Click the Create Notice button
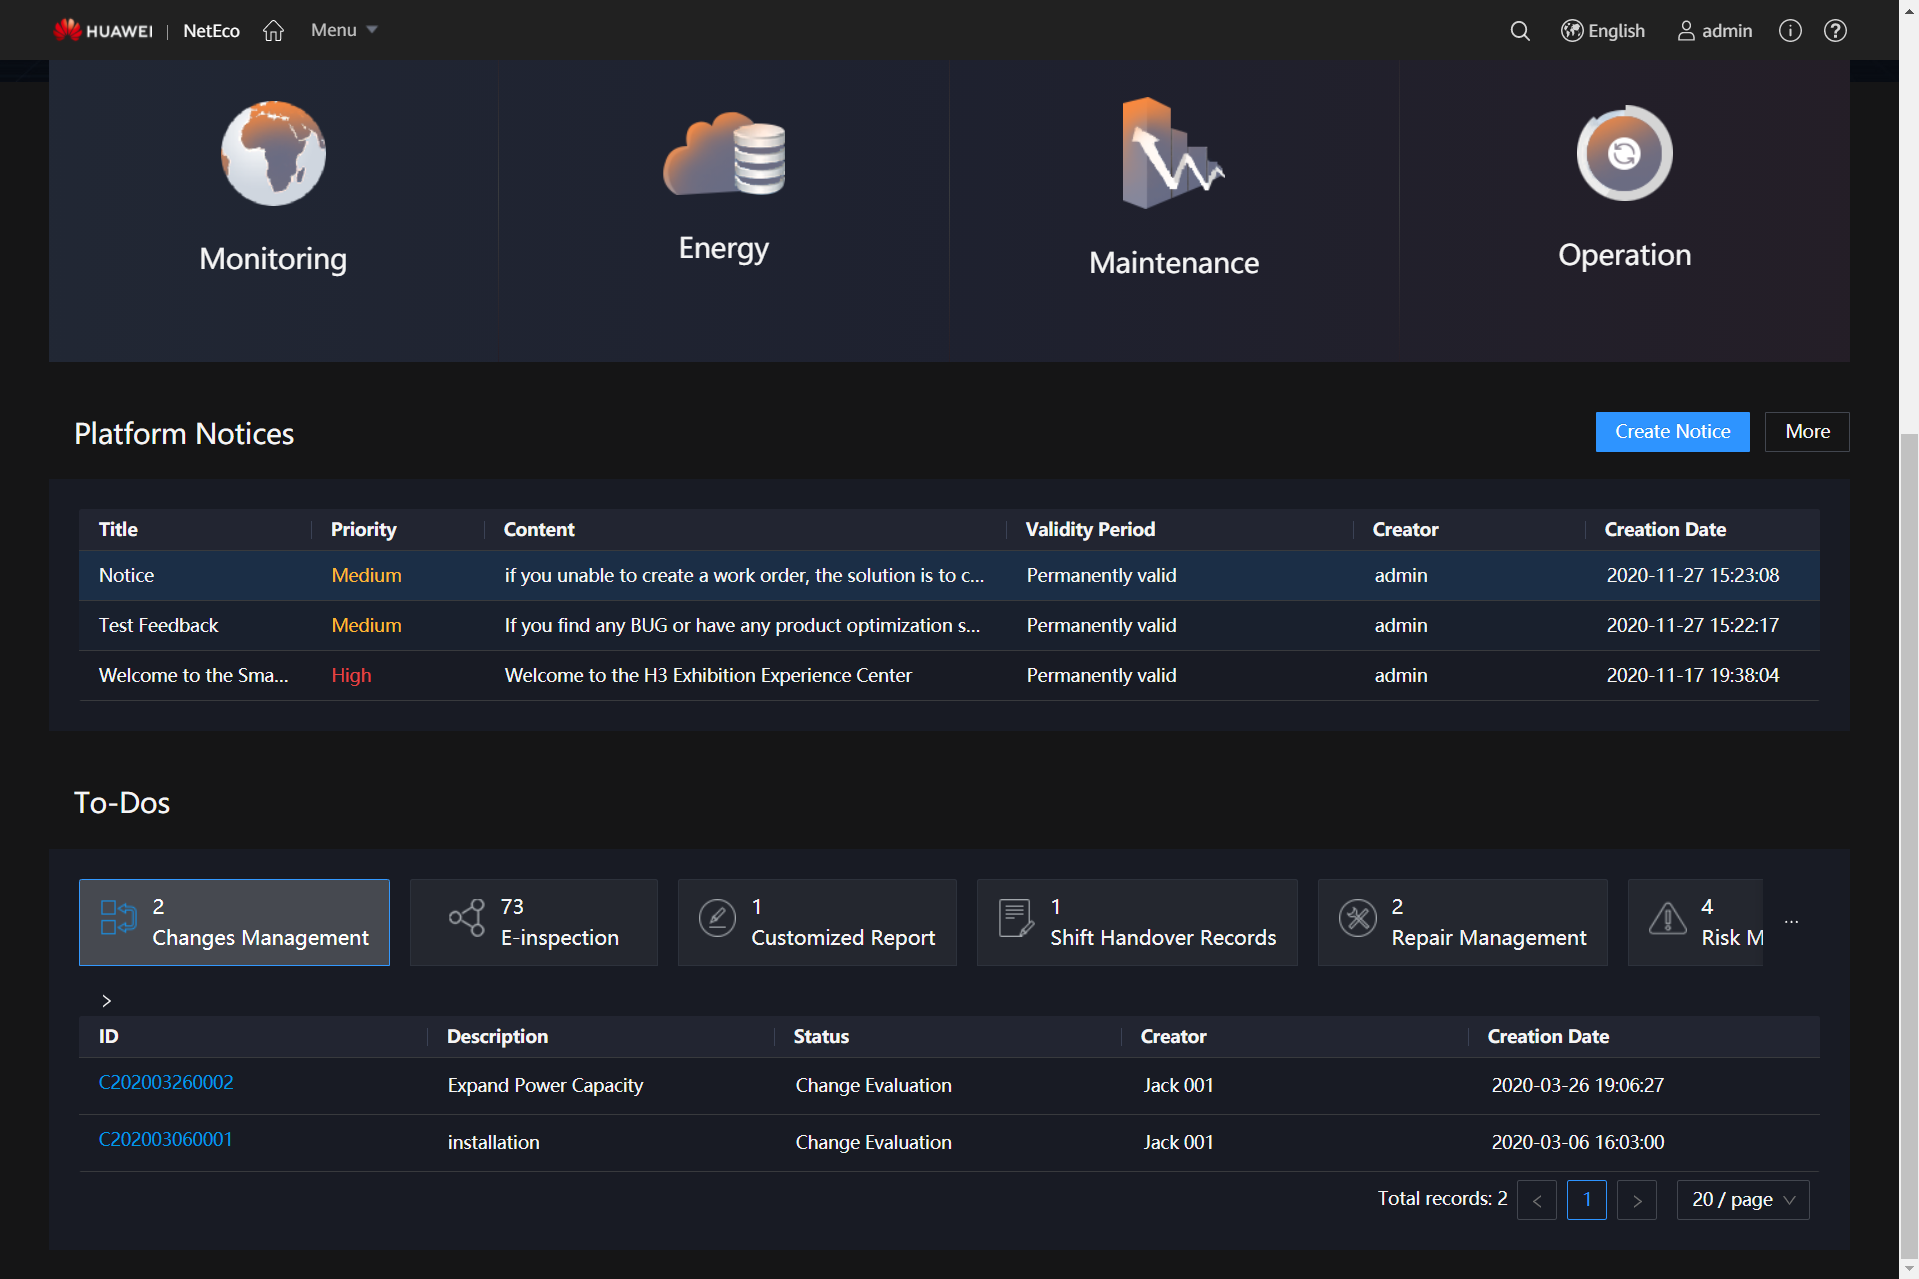 1671,432
